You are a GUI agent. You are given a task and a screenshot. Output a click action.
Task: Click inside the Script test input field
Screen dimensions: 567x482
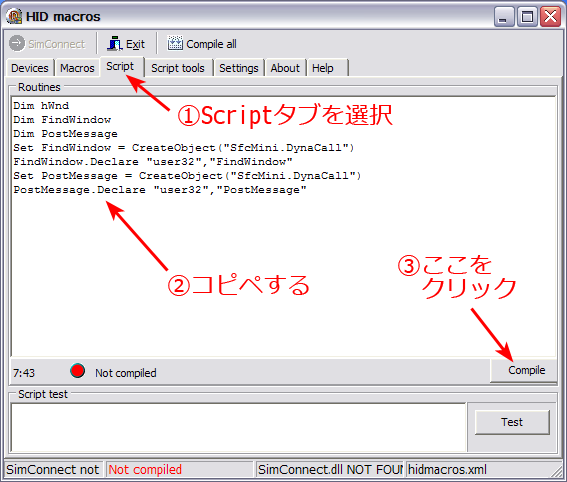coord(238,428)
